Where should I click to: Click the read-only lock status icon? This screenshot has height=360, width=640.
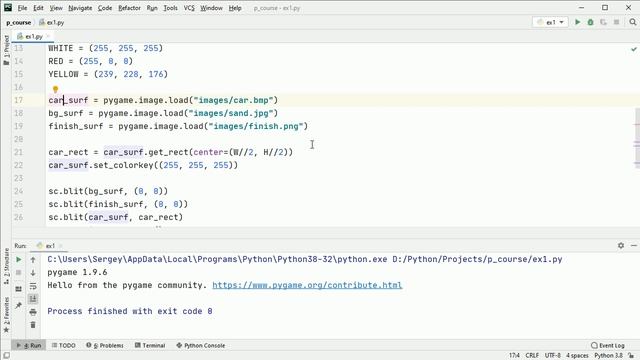(631, 356)
